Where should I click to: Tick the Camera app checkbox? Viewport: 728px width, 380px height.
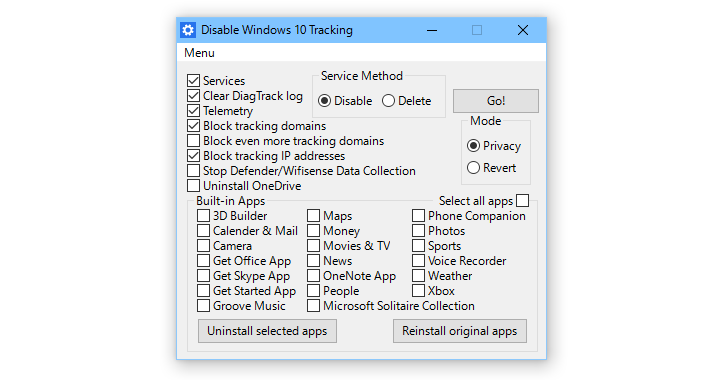203,245
